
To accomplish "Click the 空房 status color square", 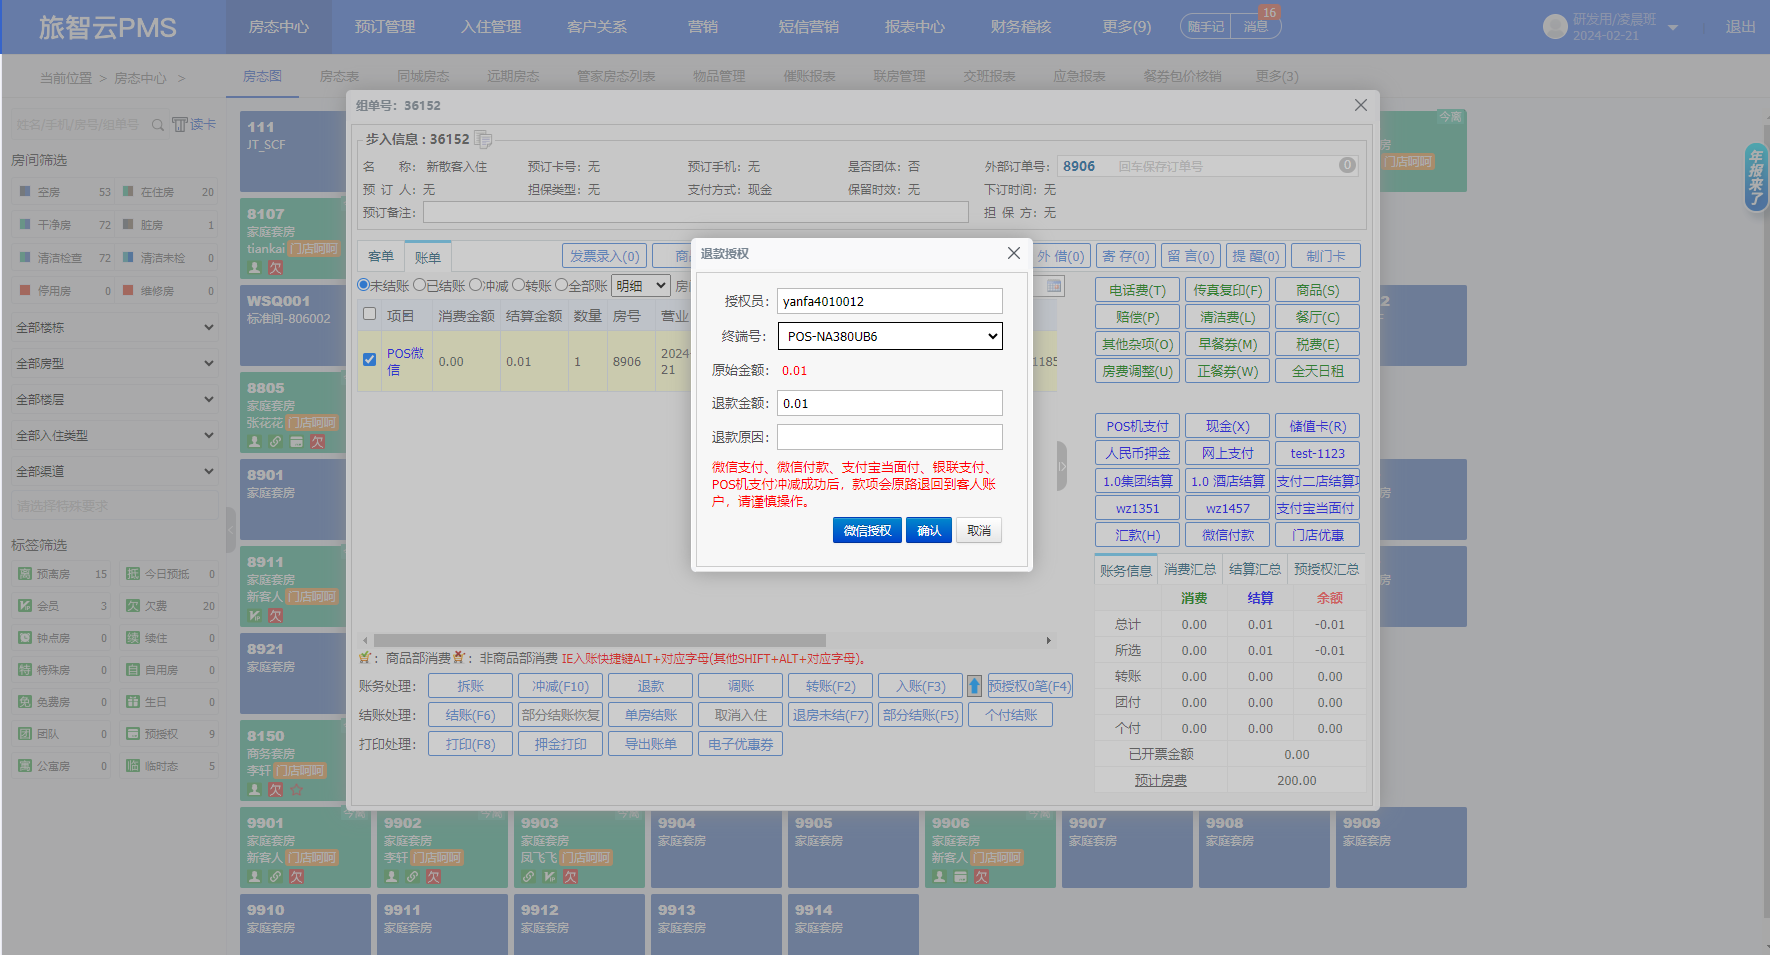I will pos(25,191).
